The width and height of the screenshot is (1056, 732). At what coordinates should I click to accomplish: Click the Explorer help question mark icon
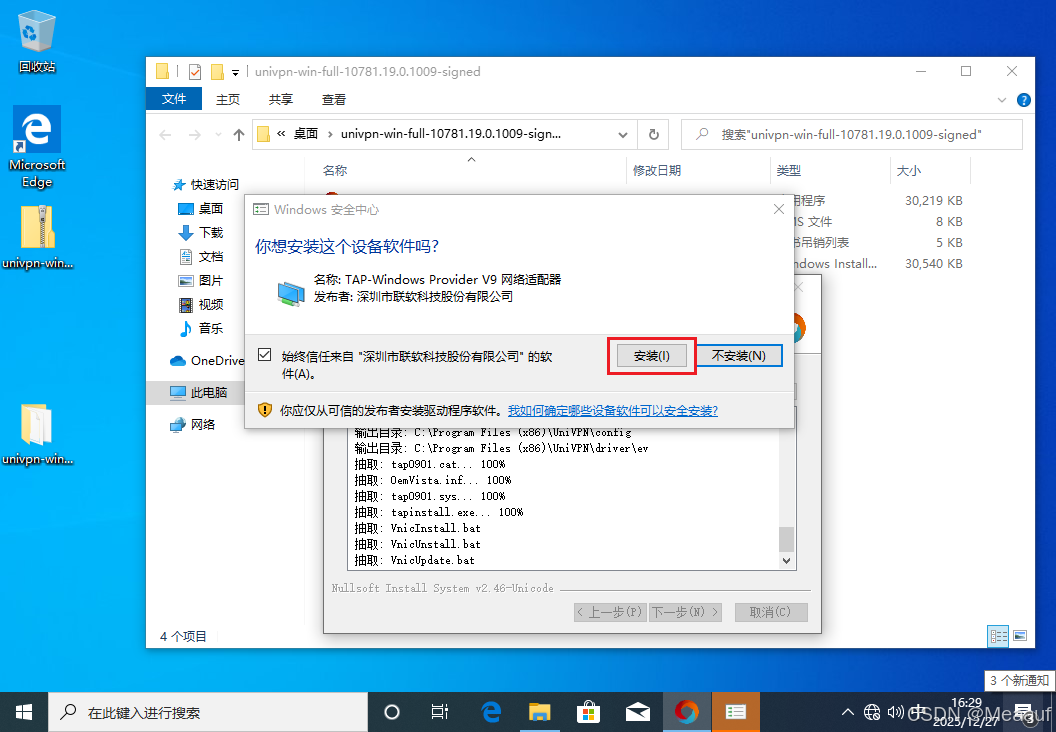pyautogui.click(x=1024, y=100)
